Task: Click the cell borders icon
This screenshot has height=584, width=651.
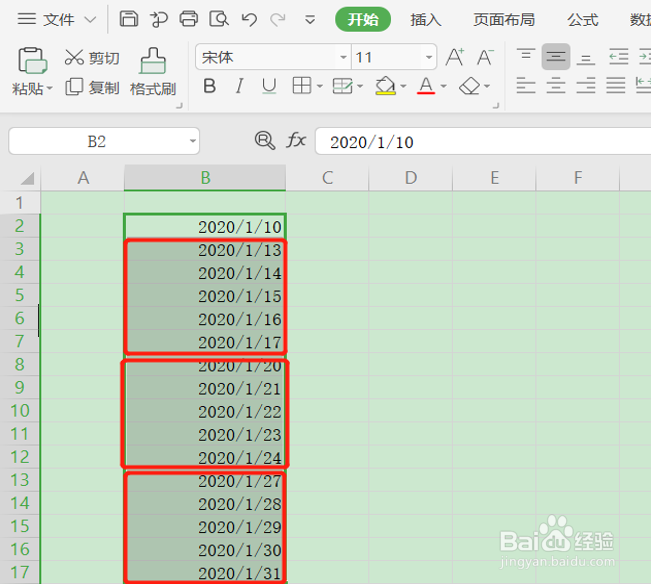Action: click(x=302, y=86)
